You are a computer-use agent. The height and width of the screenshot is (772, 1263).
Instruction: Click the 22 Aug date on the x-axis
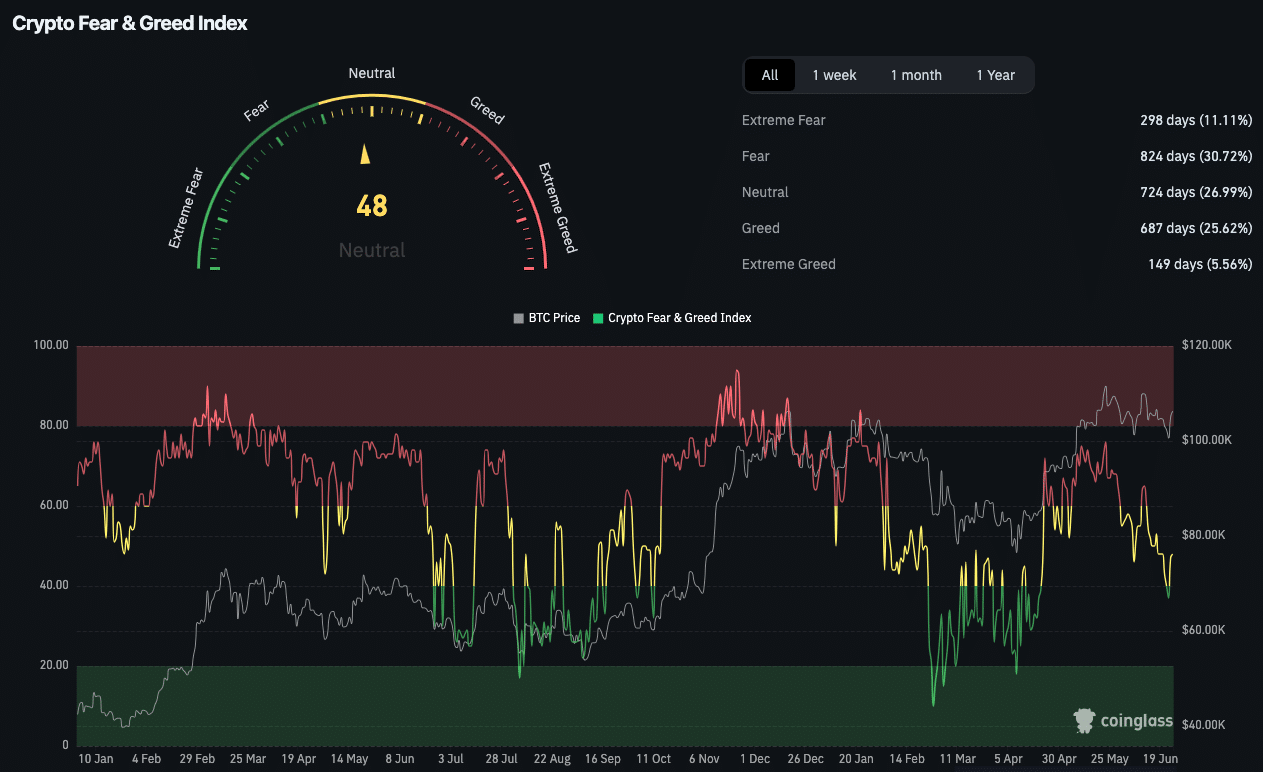coord(551,759)
